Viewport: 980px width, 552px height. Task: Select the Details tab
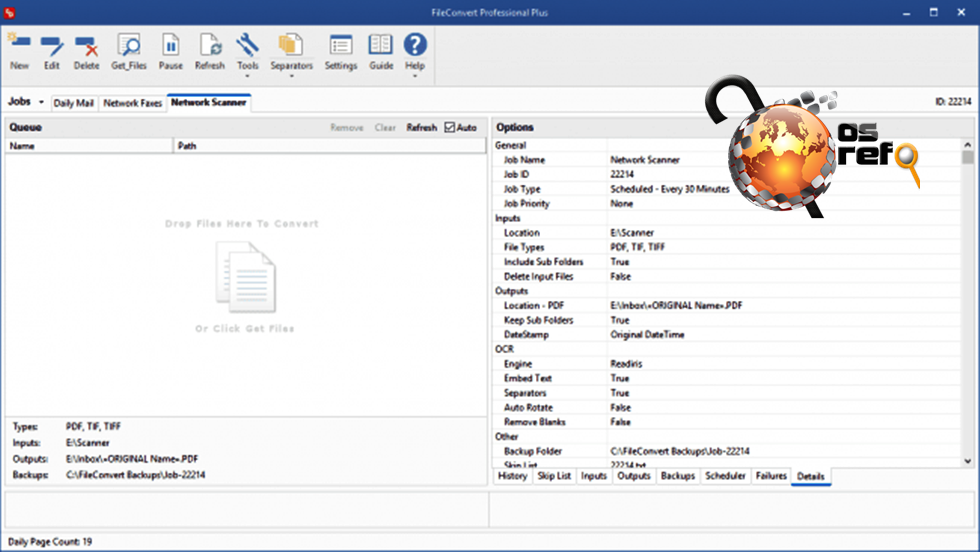[x=811, y=476]
